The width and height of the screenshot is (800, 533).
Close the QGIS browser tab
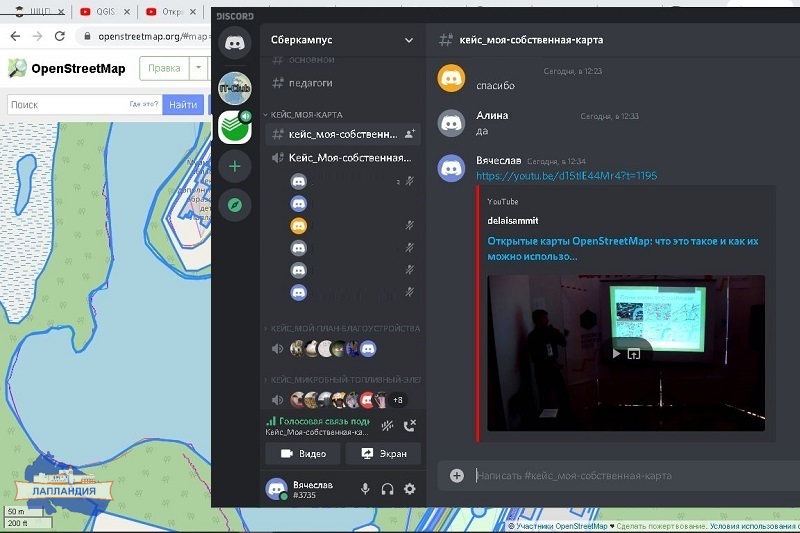click(x=127, y=11)
